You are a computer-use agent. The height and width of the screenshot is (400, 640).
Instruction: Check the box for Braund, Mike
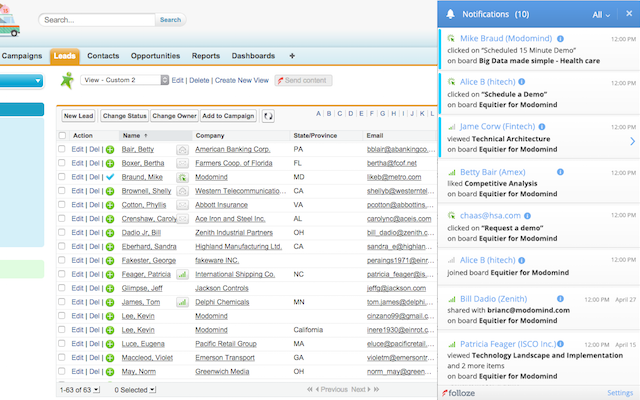point(62,177)
